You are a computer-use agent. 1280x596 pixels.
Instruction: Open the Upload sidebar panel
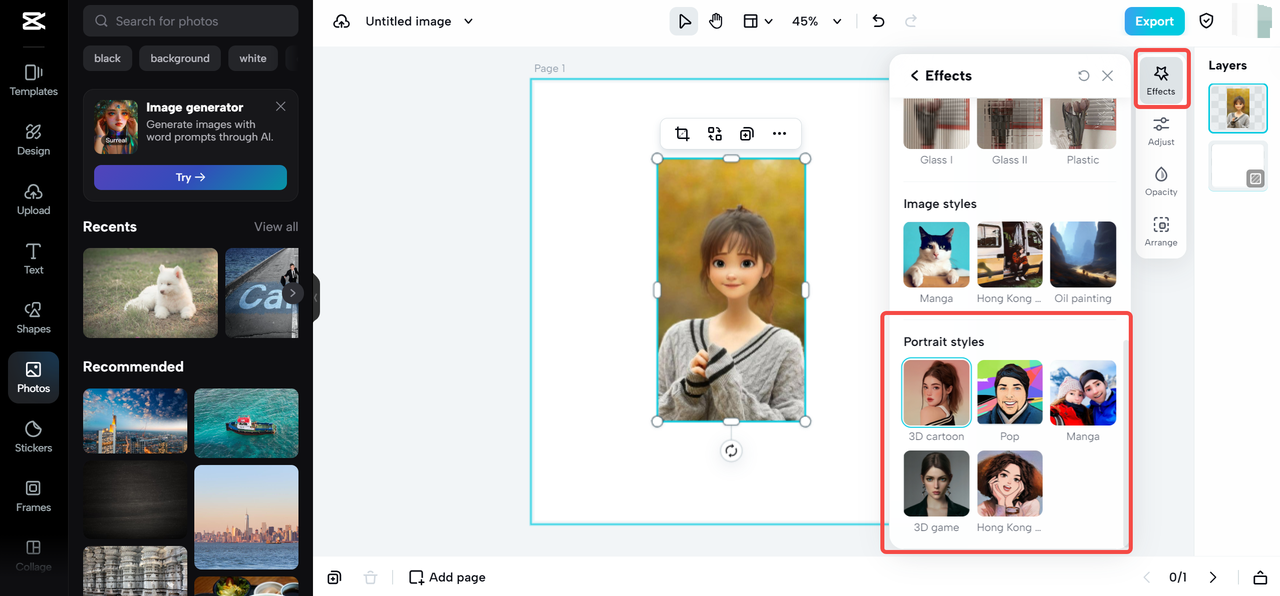[33, 198]
